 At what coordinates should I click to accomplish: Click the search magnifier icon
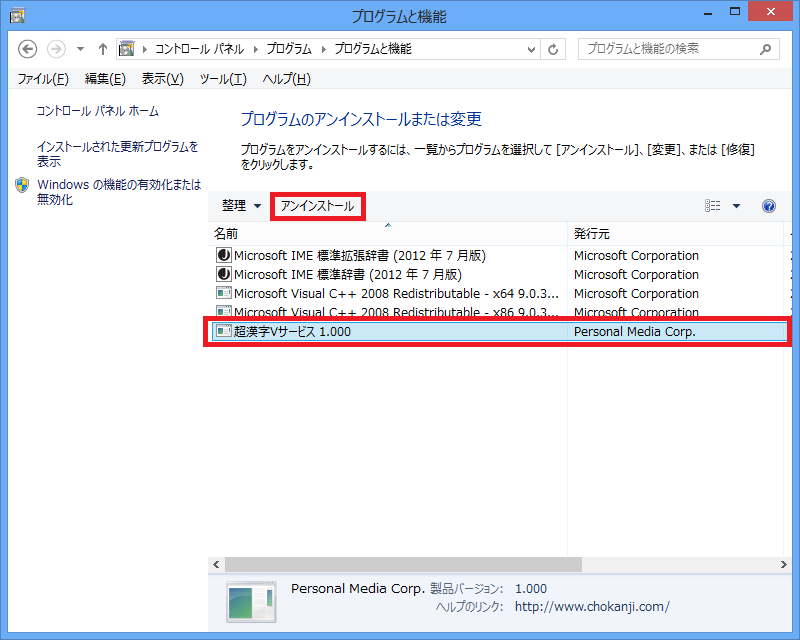pyautogui.click(x=765, y=49)
